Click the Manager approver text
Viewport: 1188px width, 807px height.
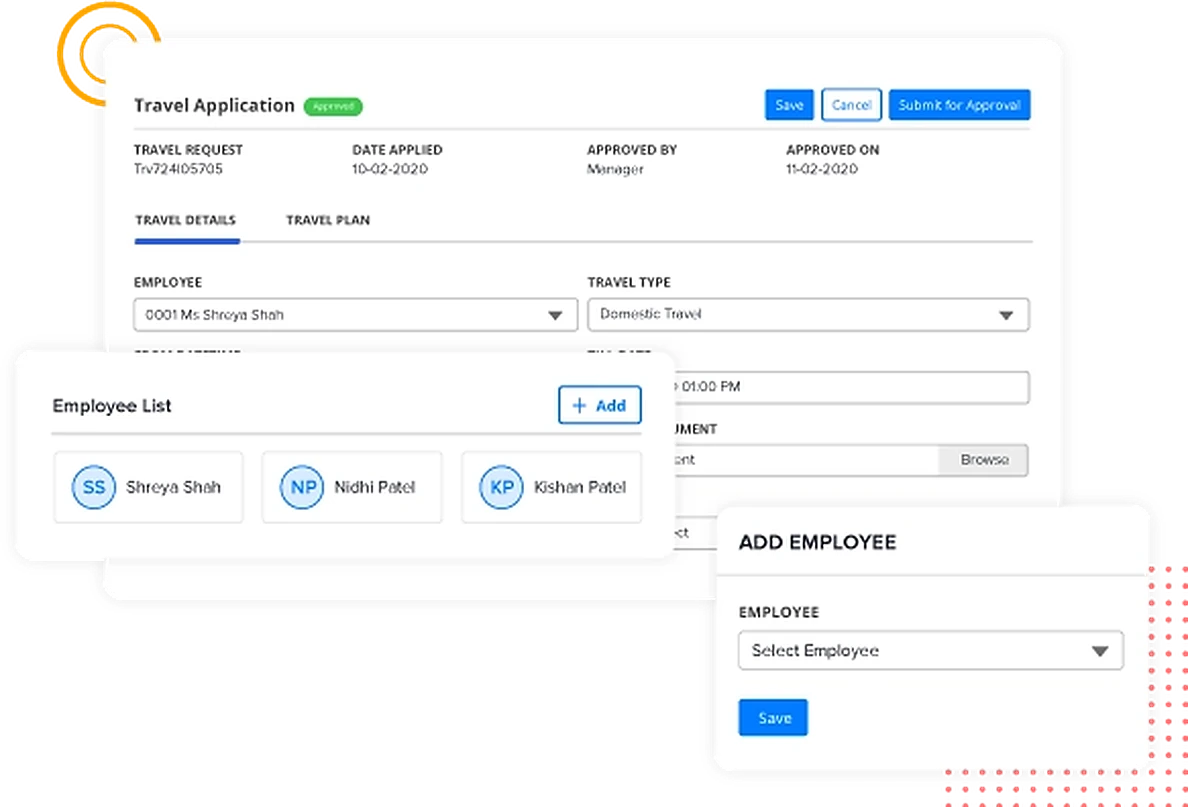click(x=615, y=169)
